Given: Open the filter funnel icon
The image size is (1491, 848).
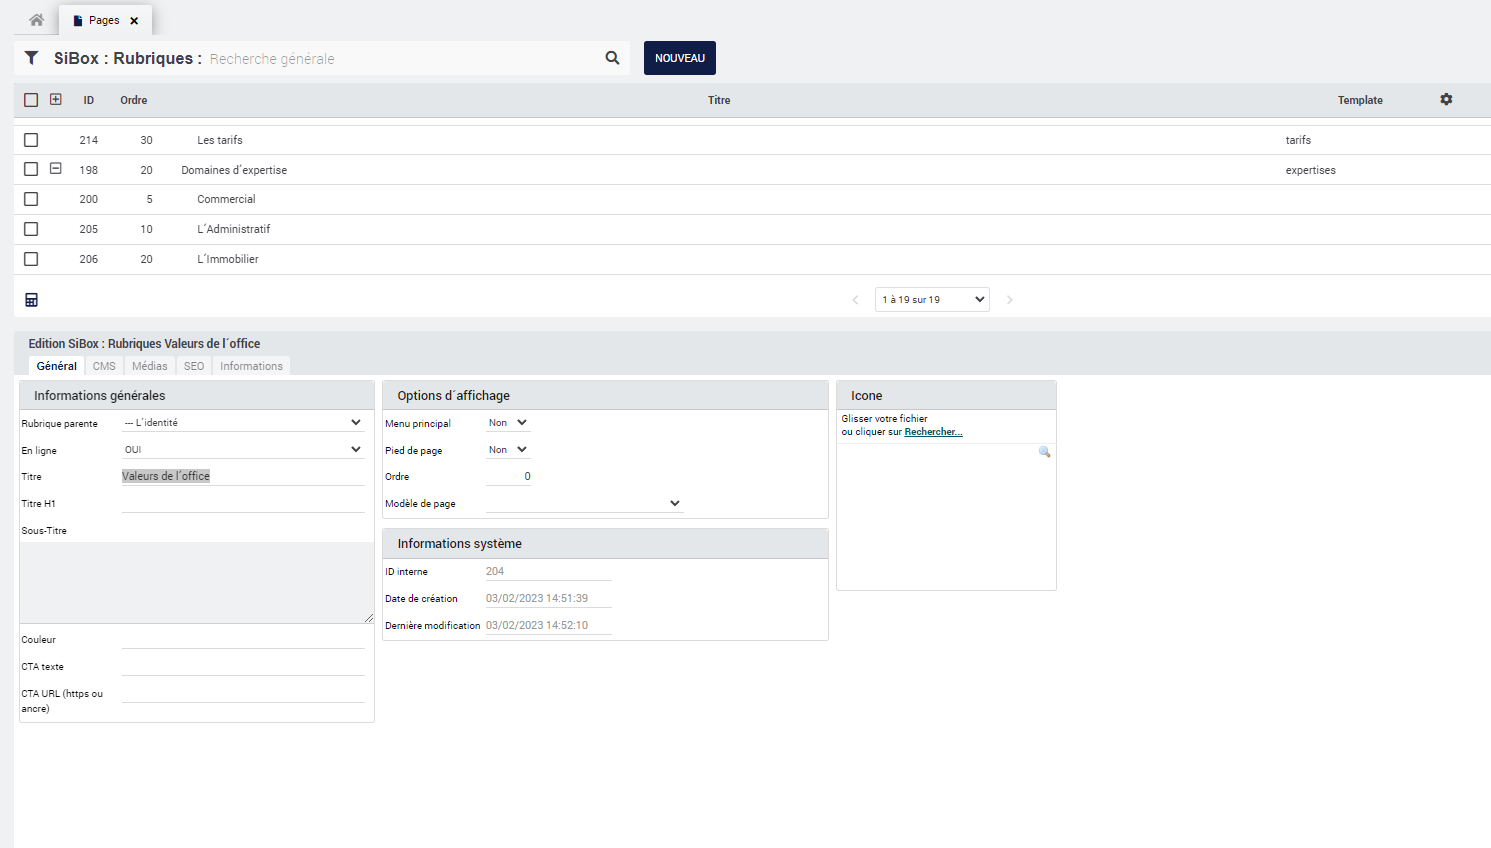Looking at the screenshot, I should click(32, 58).
